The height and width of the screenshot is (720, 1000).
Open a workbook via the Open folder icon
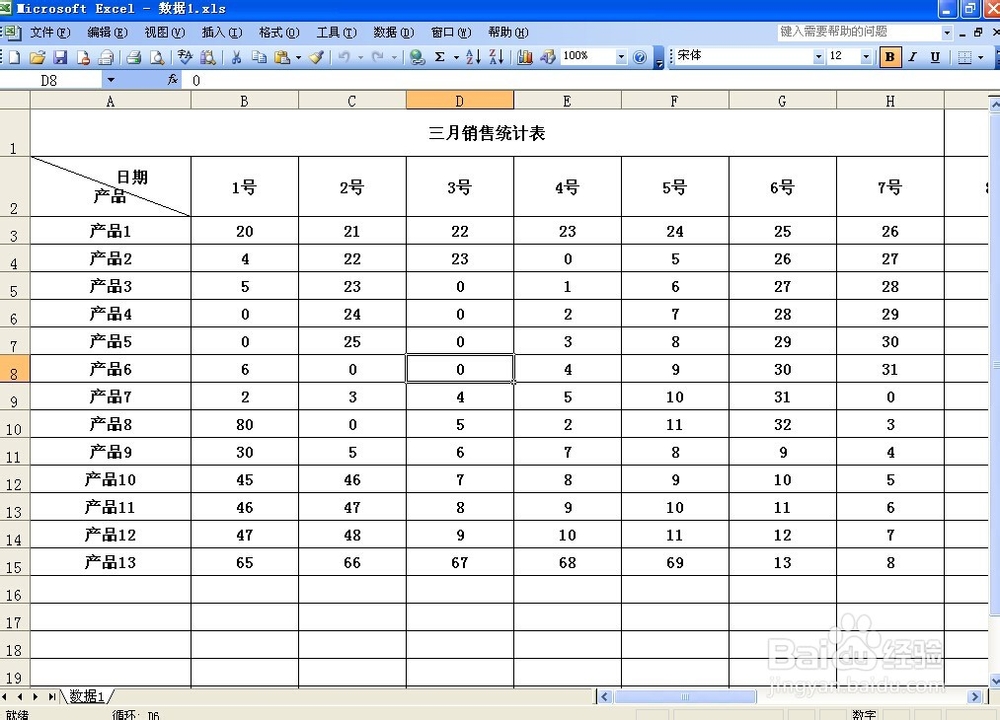[39, 57]
